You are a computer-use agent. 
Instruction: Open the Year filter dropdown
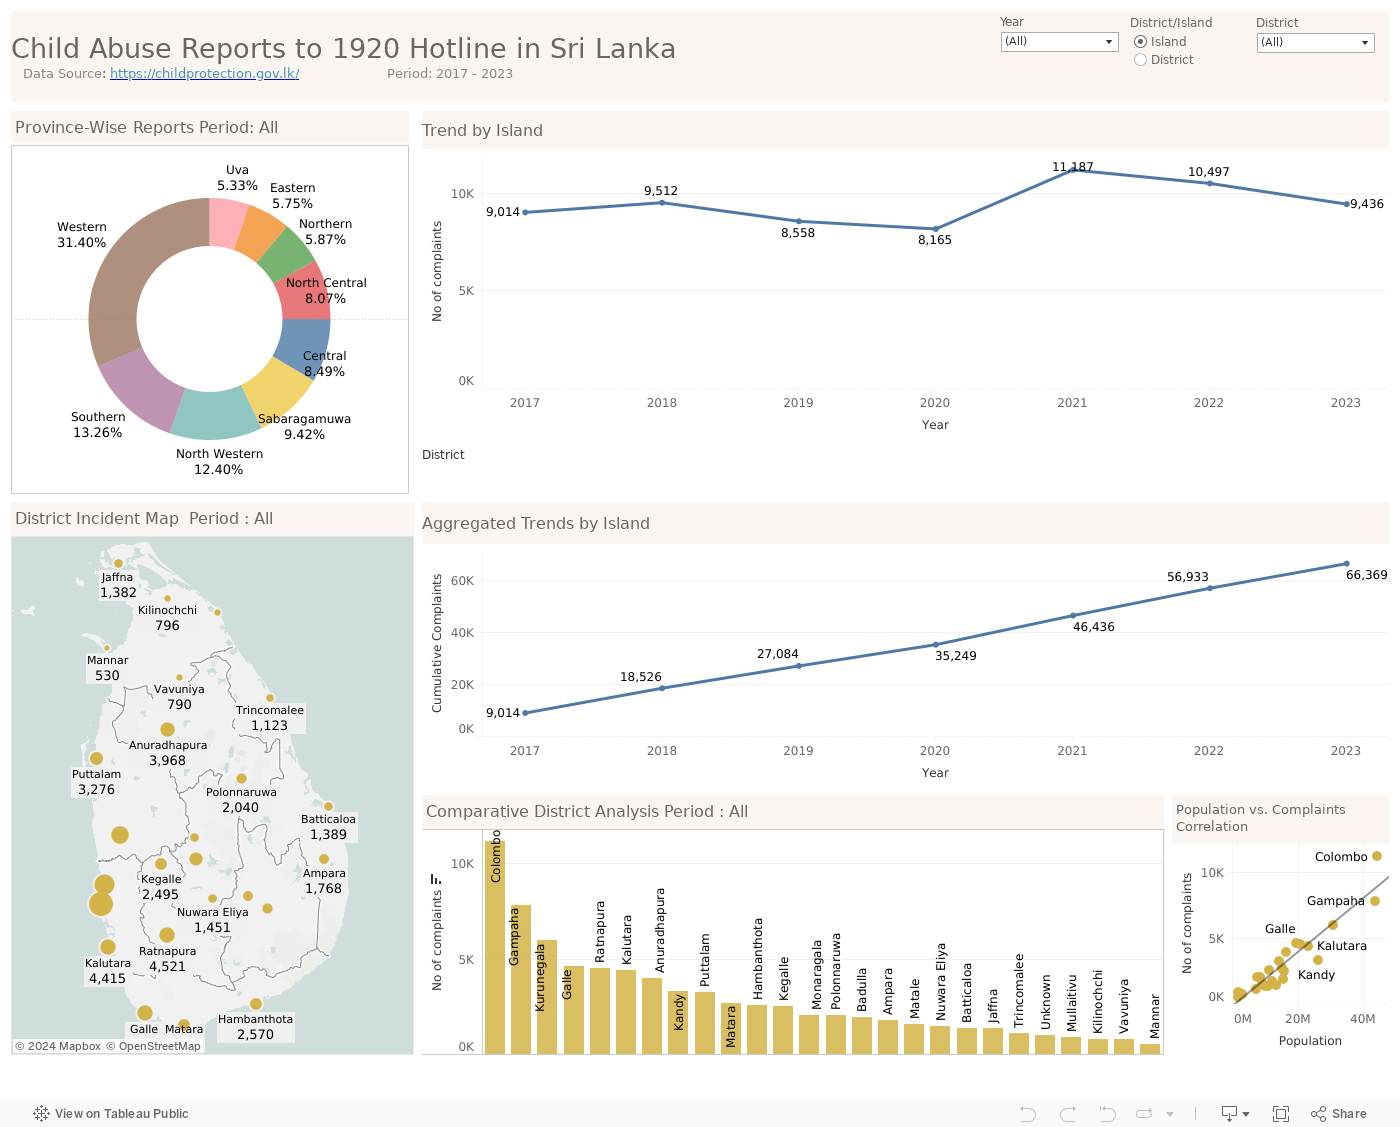click(1059, 42)
